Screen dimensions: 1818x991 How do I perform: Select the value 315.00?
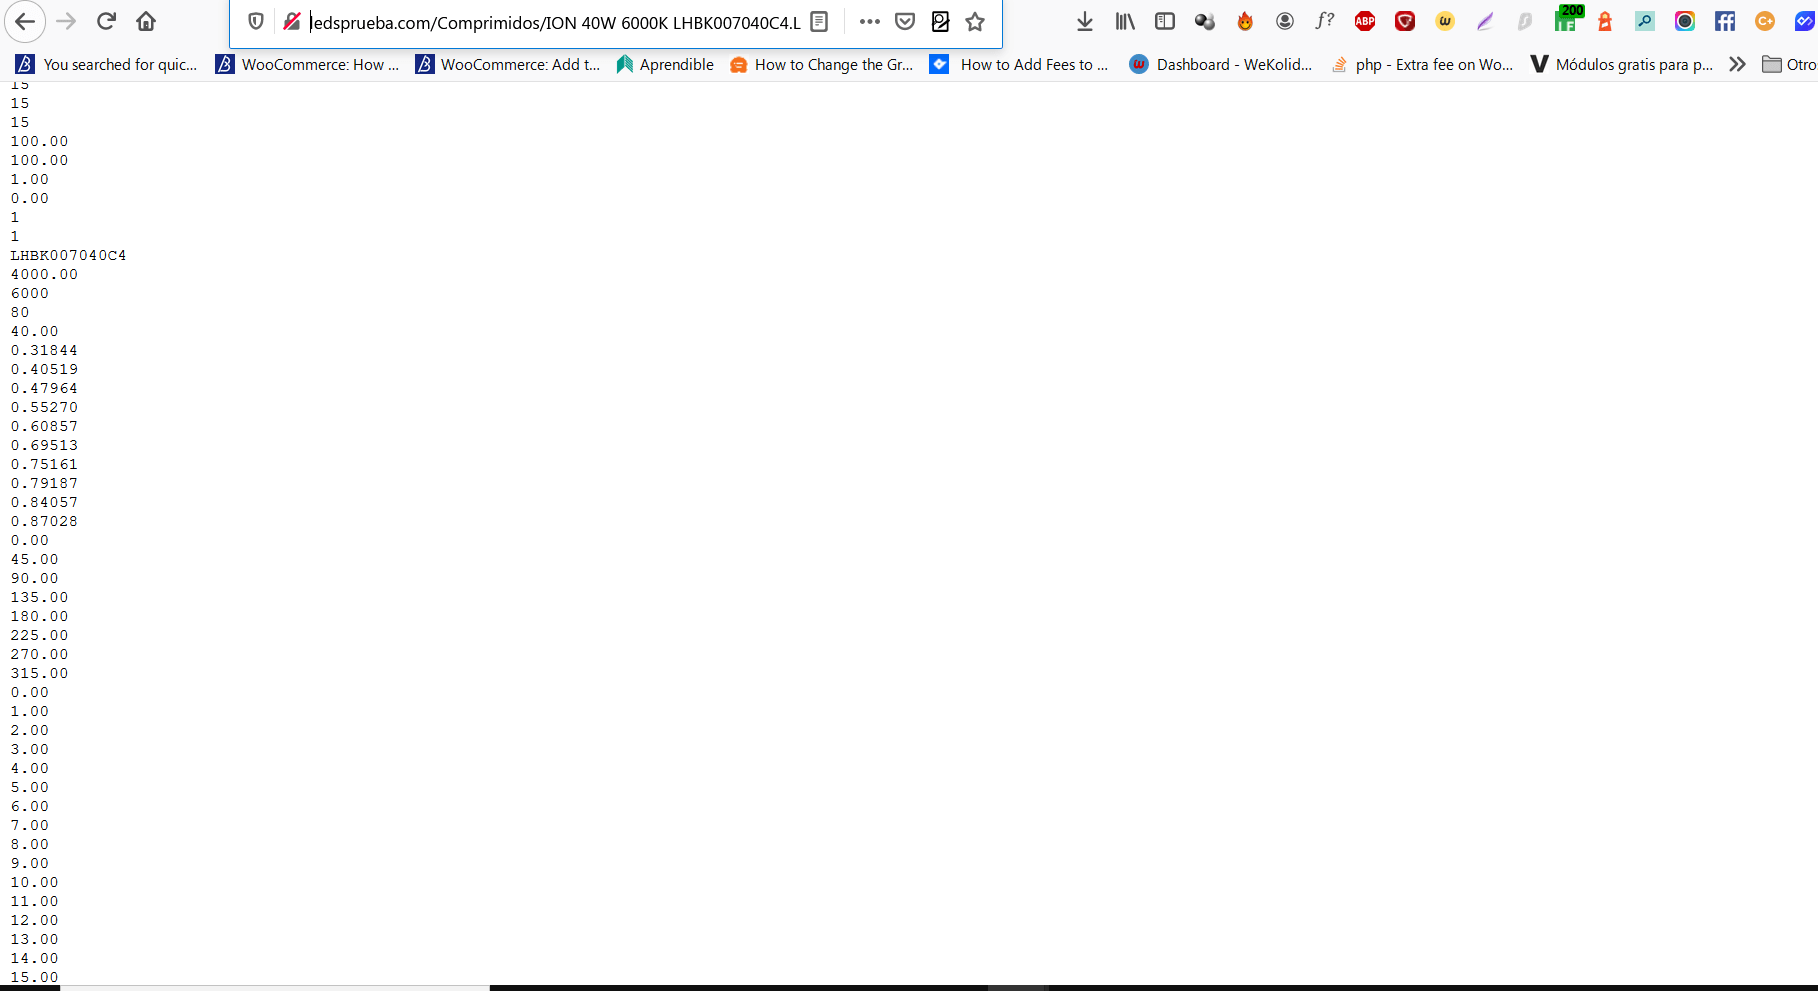pos(40,673)
